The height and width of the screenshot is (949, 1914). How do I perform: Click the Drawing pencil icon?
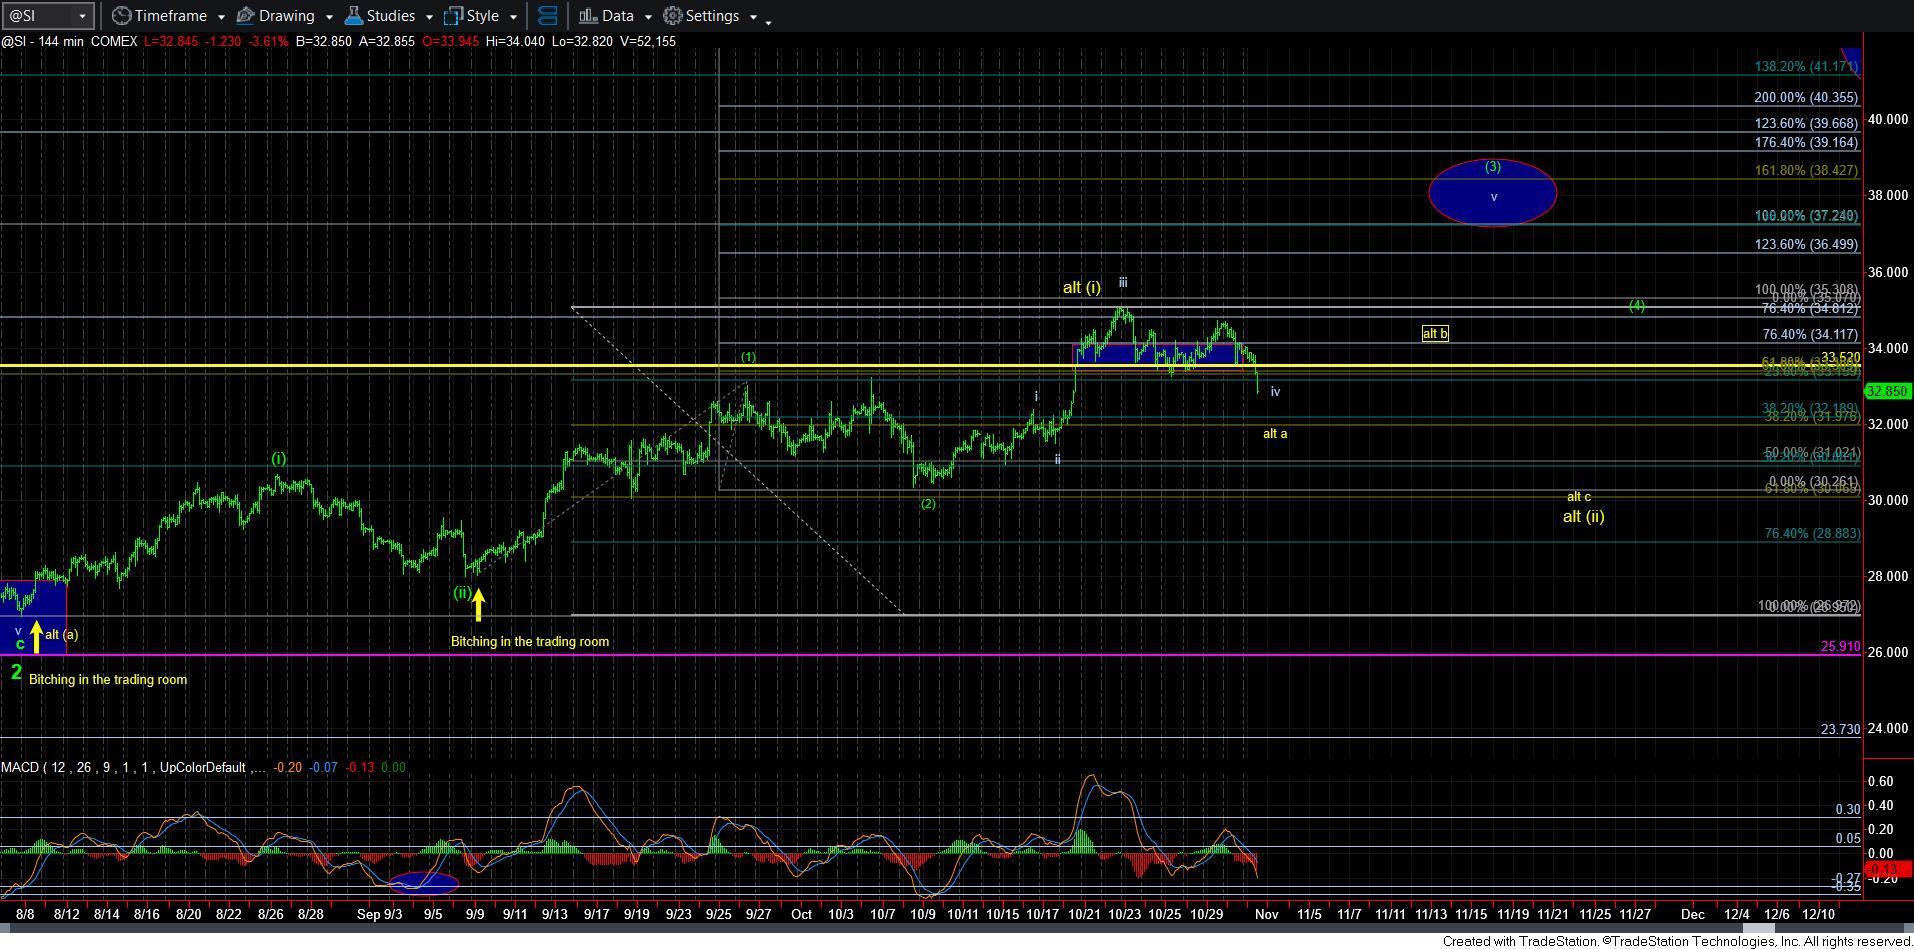246,16
